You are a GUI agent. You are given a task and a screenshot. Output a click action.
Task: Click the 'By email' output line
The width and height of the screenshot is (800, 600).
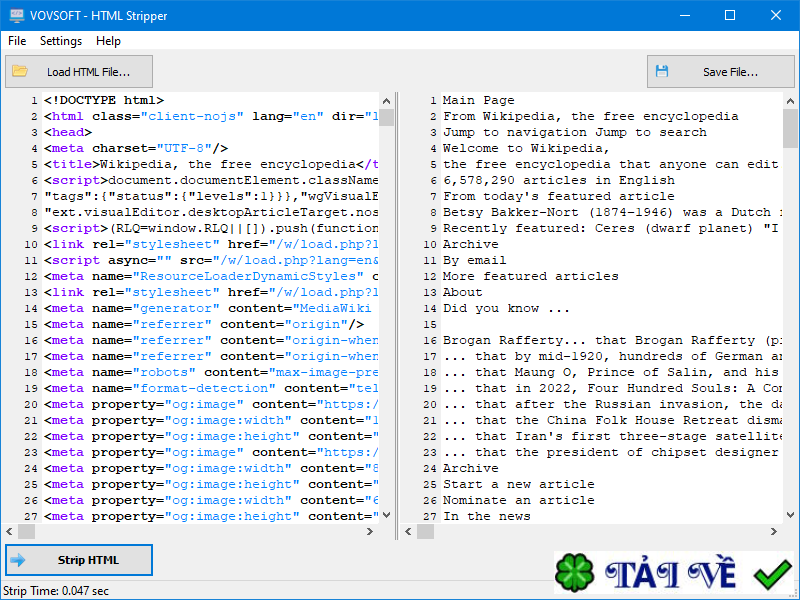(474, 261)
